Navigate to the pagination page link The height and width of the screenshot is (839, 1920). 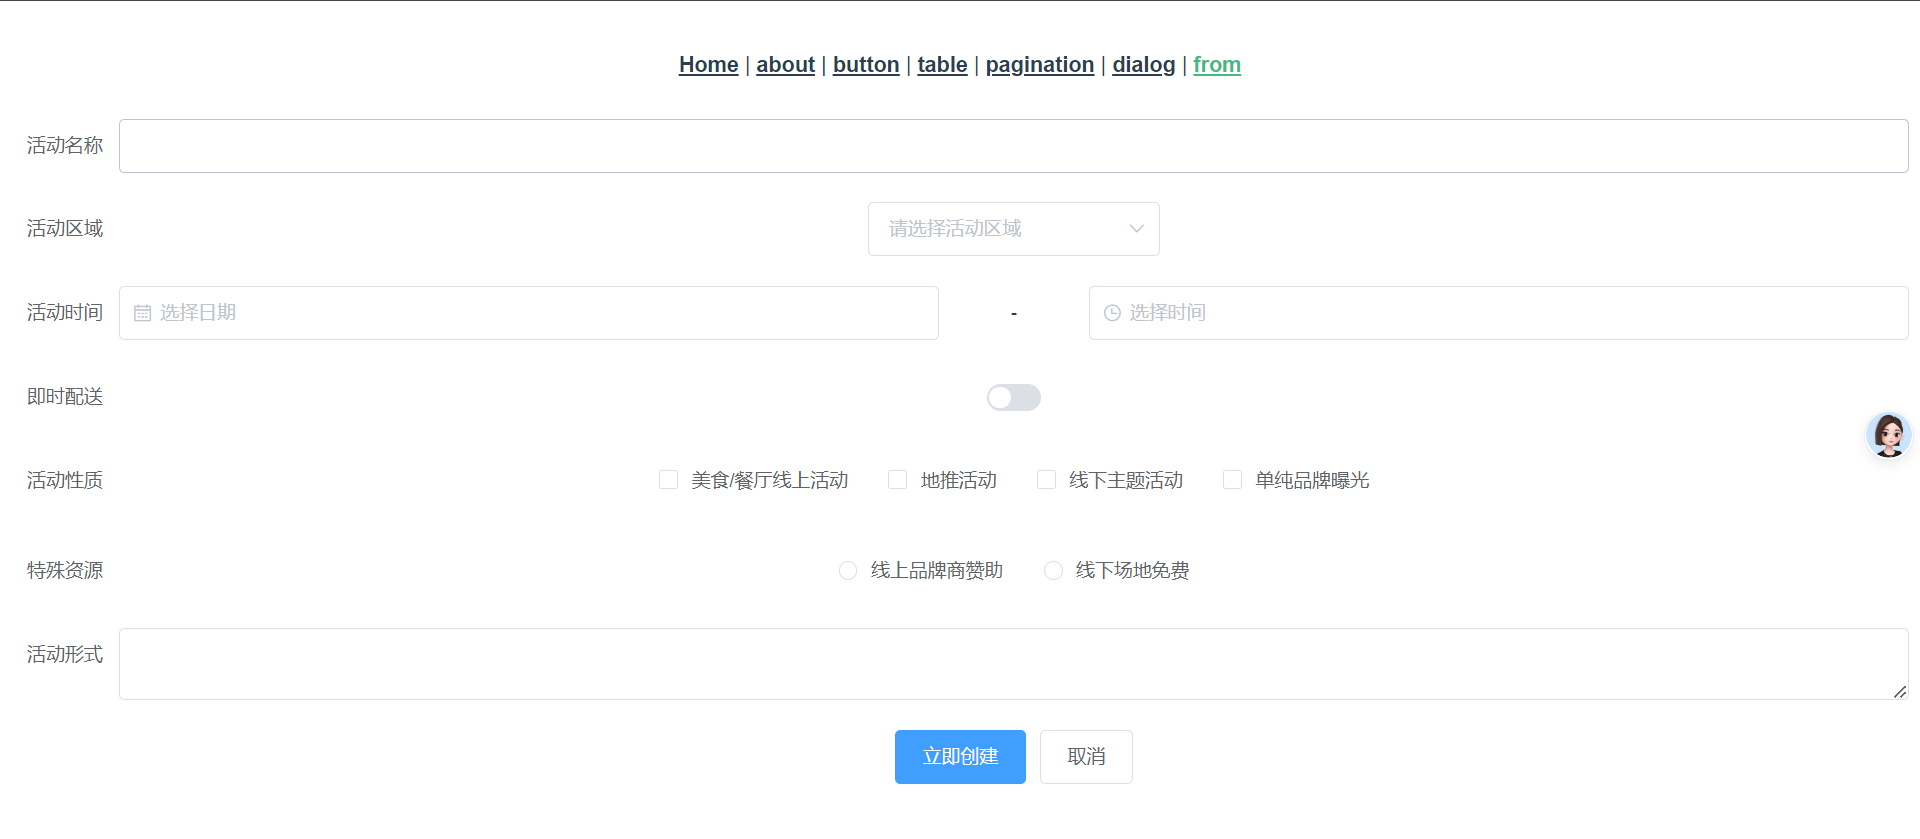tap(1039, 65)
